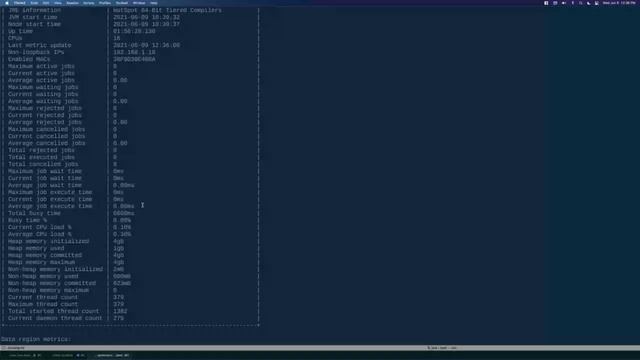Screen dimensions: 640x360
Task: Click the 'Current daemon thread count' row label
Action: (x=55, y=318)
